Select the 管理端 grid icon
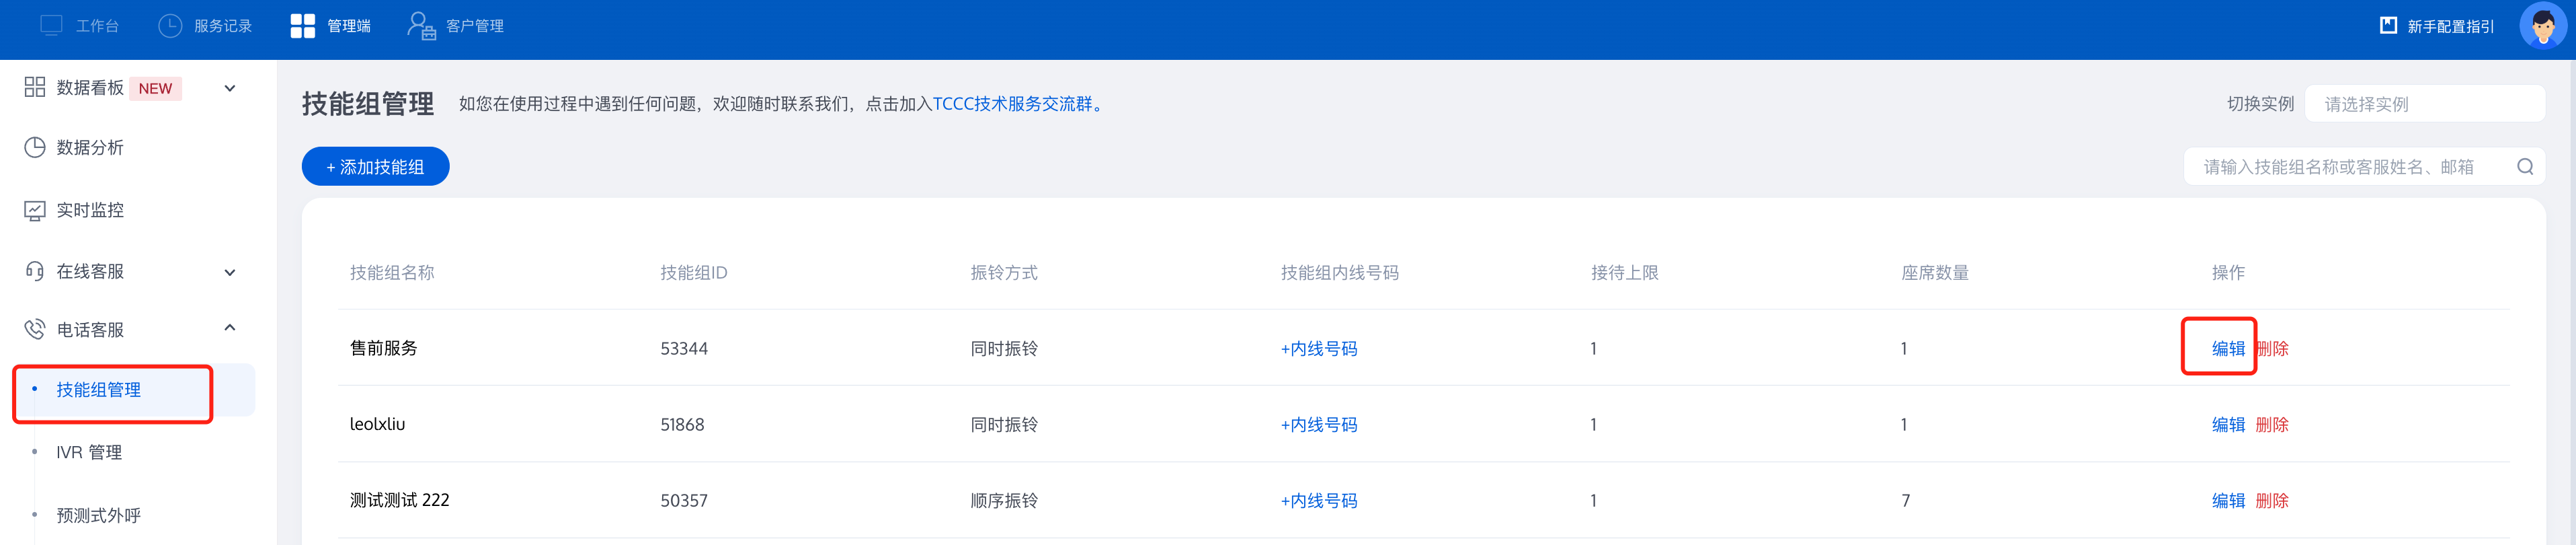 click(302, 25)
